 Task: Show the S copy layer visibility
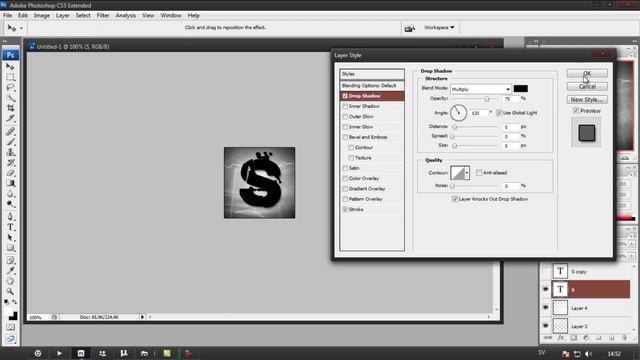point(546,271)
